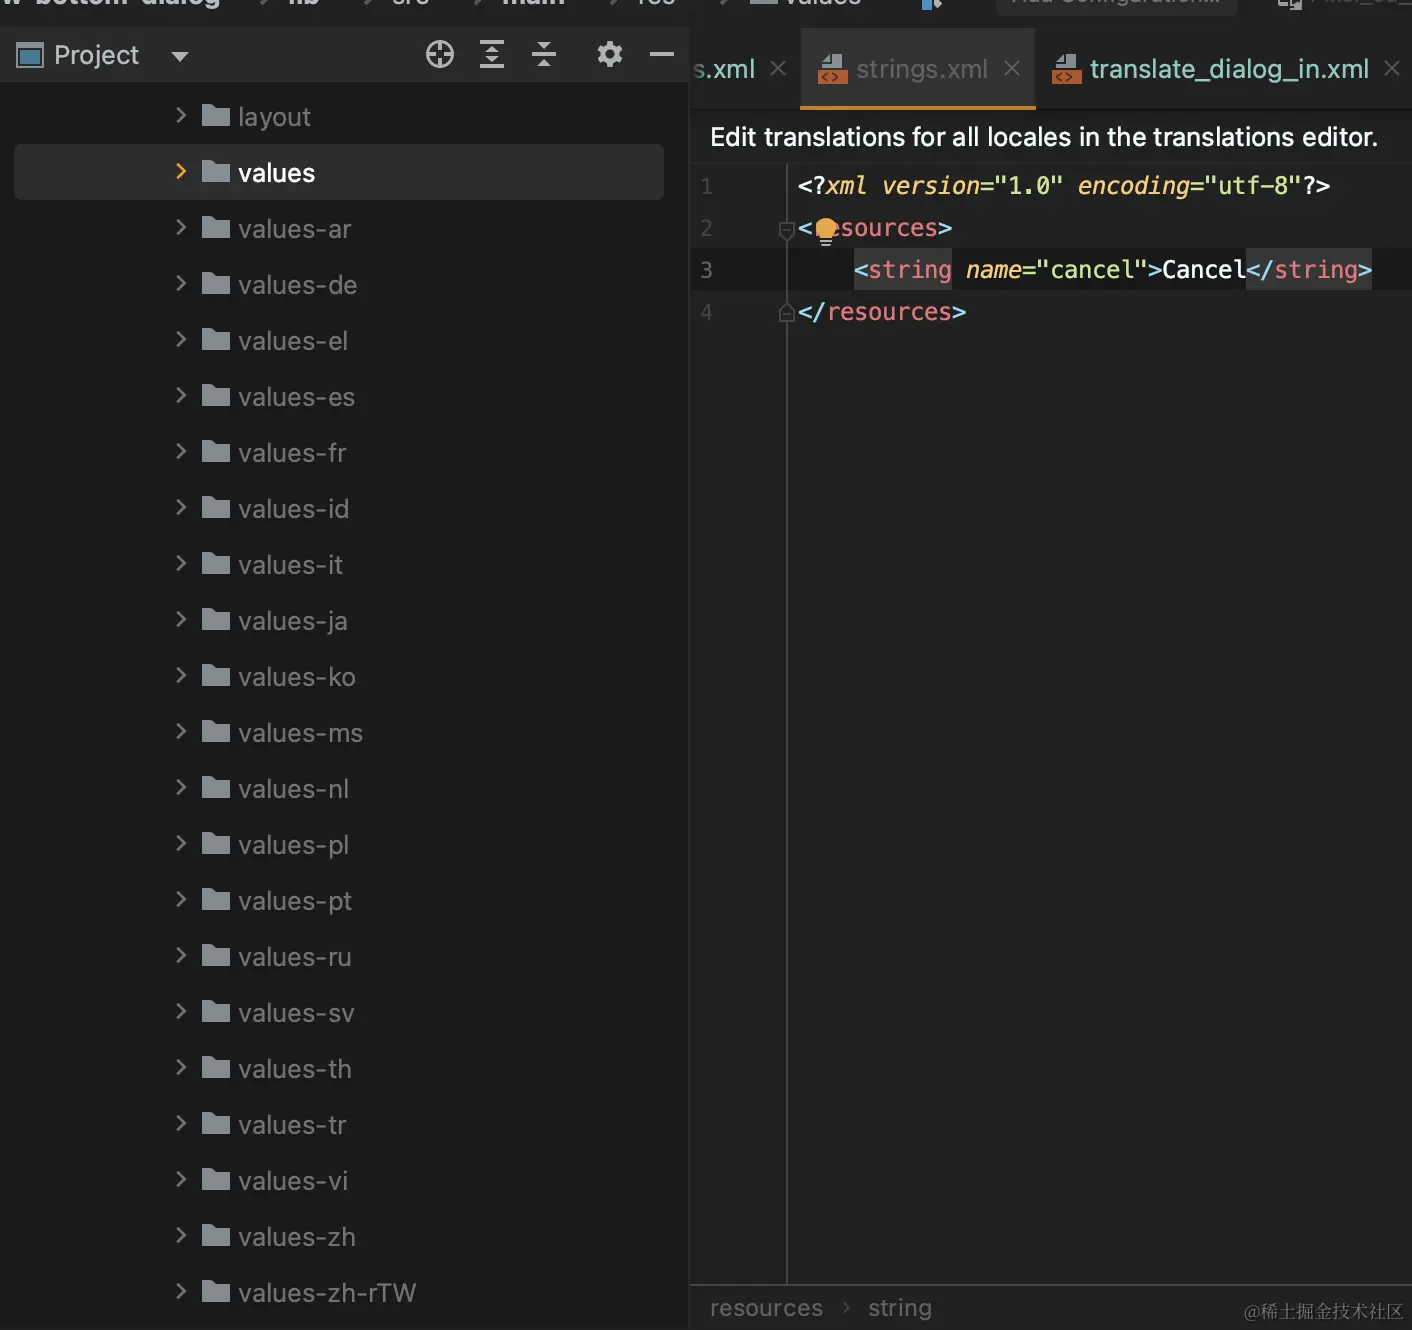The width and height of the screenshot is (1412, 1330).
Task: Hide the Project panel with minus icon
Action: click(x=662, y=54)
